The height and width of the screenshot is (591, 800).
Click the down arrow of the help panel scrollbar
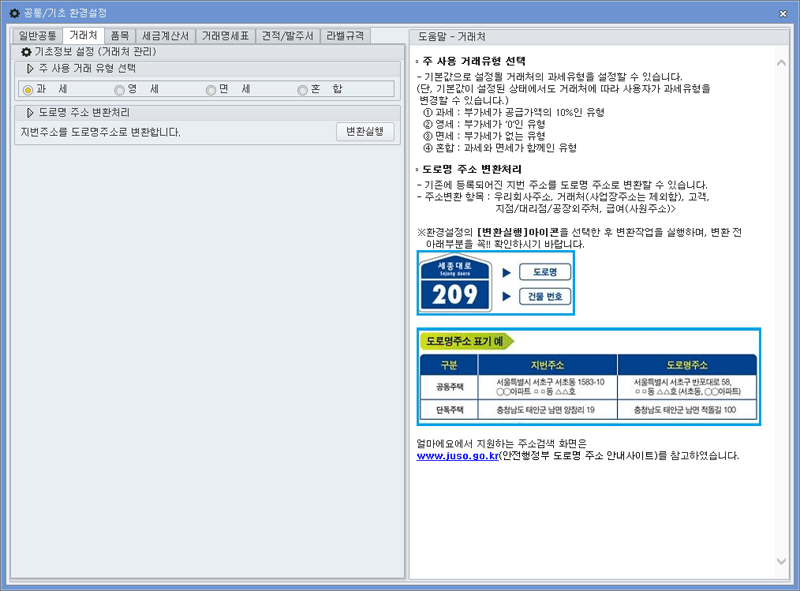tap(781, 561)
